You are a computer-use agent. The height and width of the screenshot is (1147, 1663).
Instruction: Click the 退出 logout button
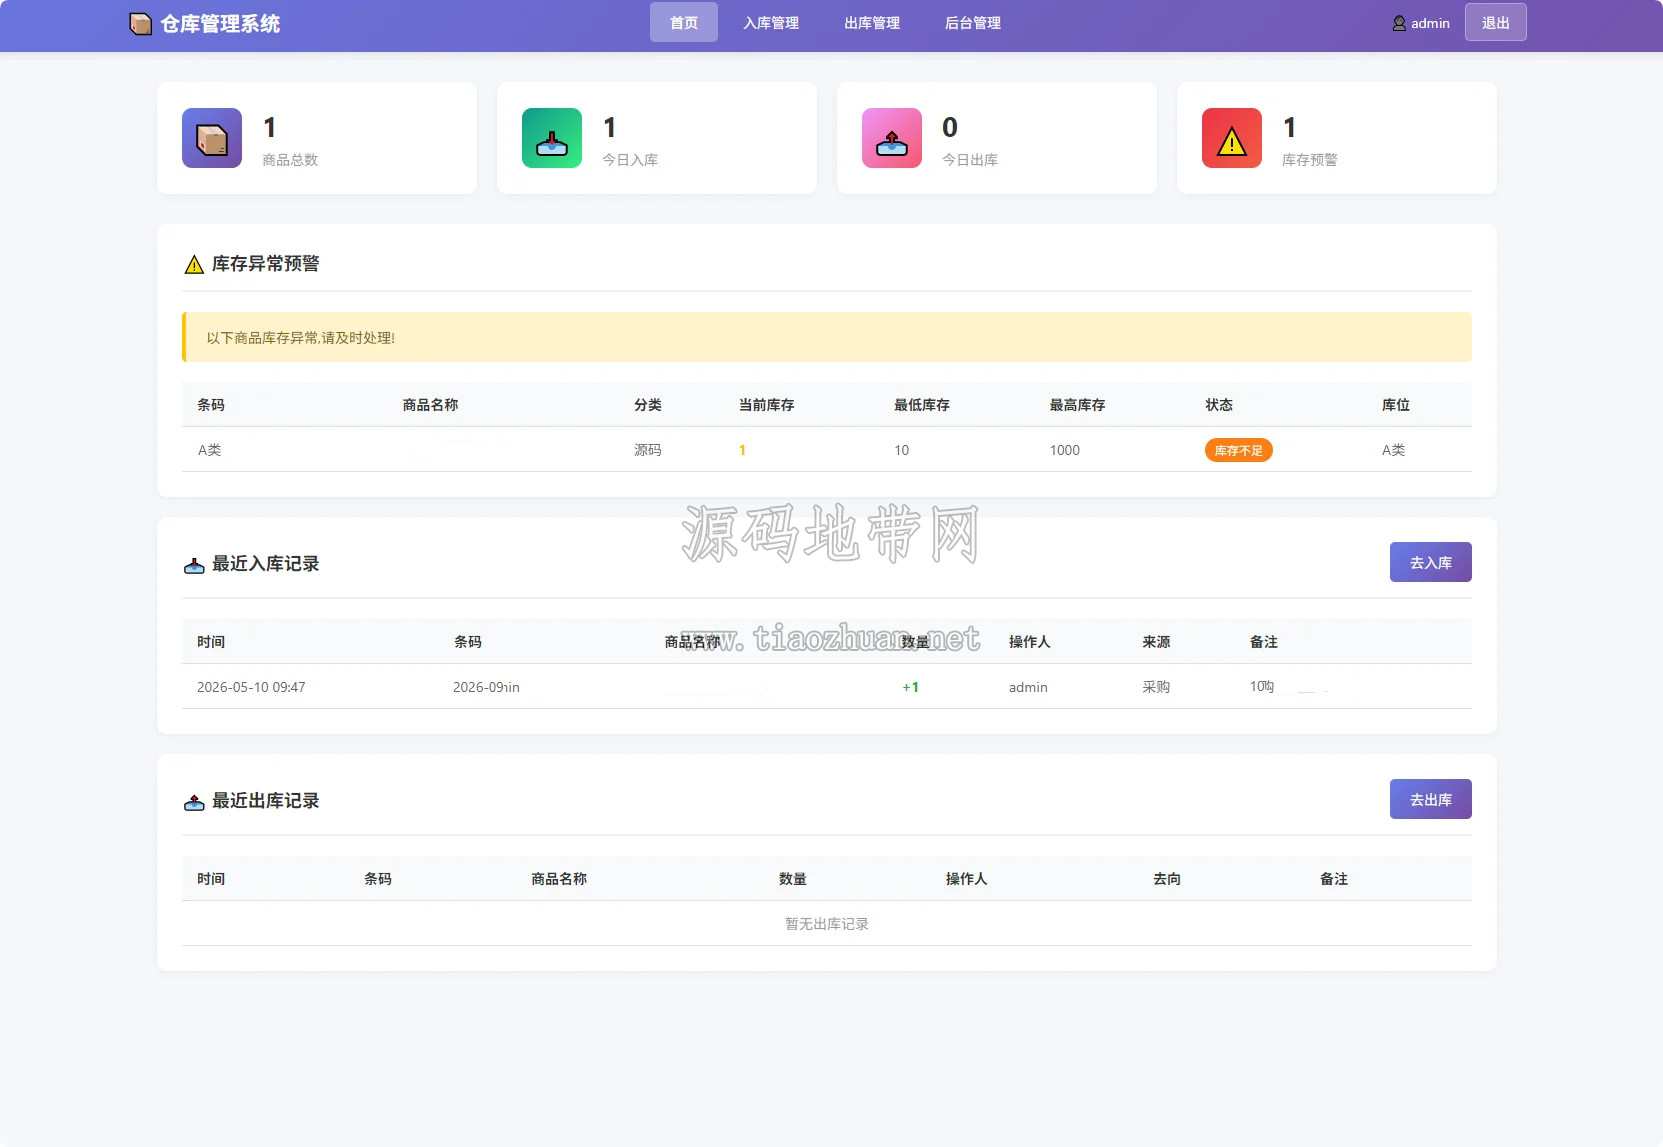(1496, 22)
